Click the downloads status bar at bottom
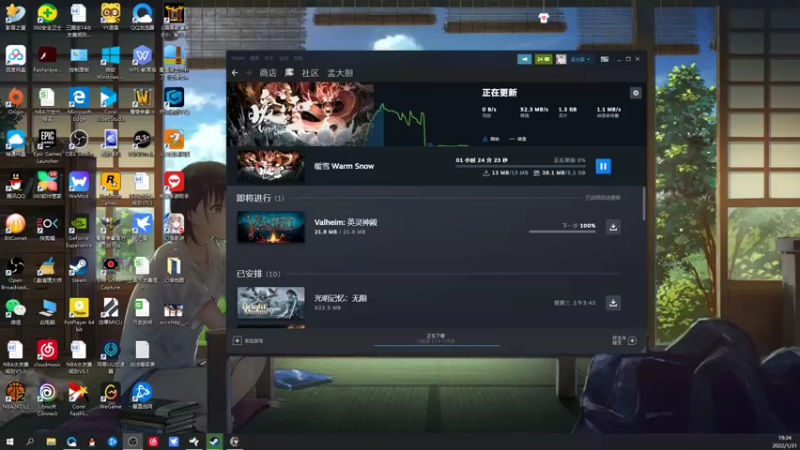This screenshot has height=450, width=800. tap(436, 339)
